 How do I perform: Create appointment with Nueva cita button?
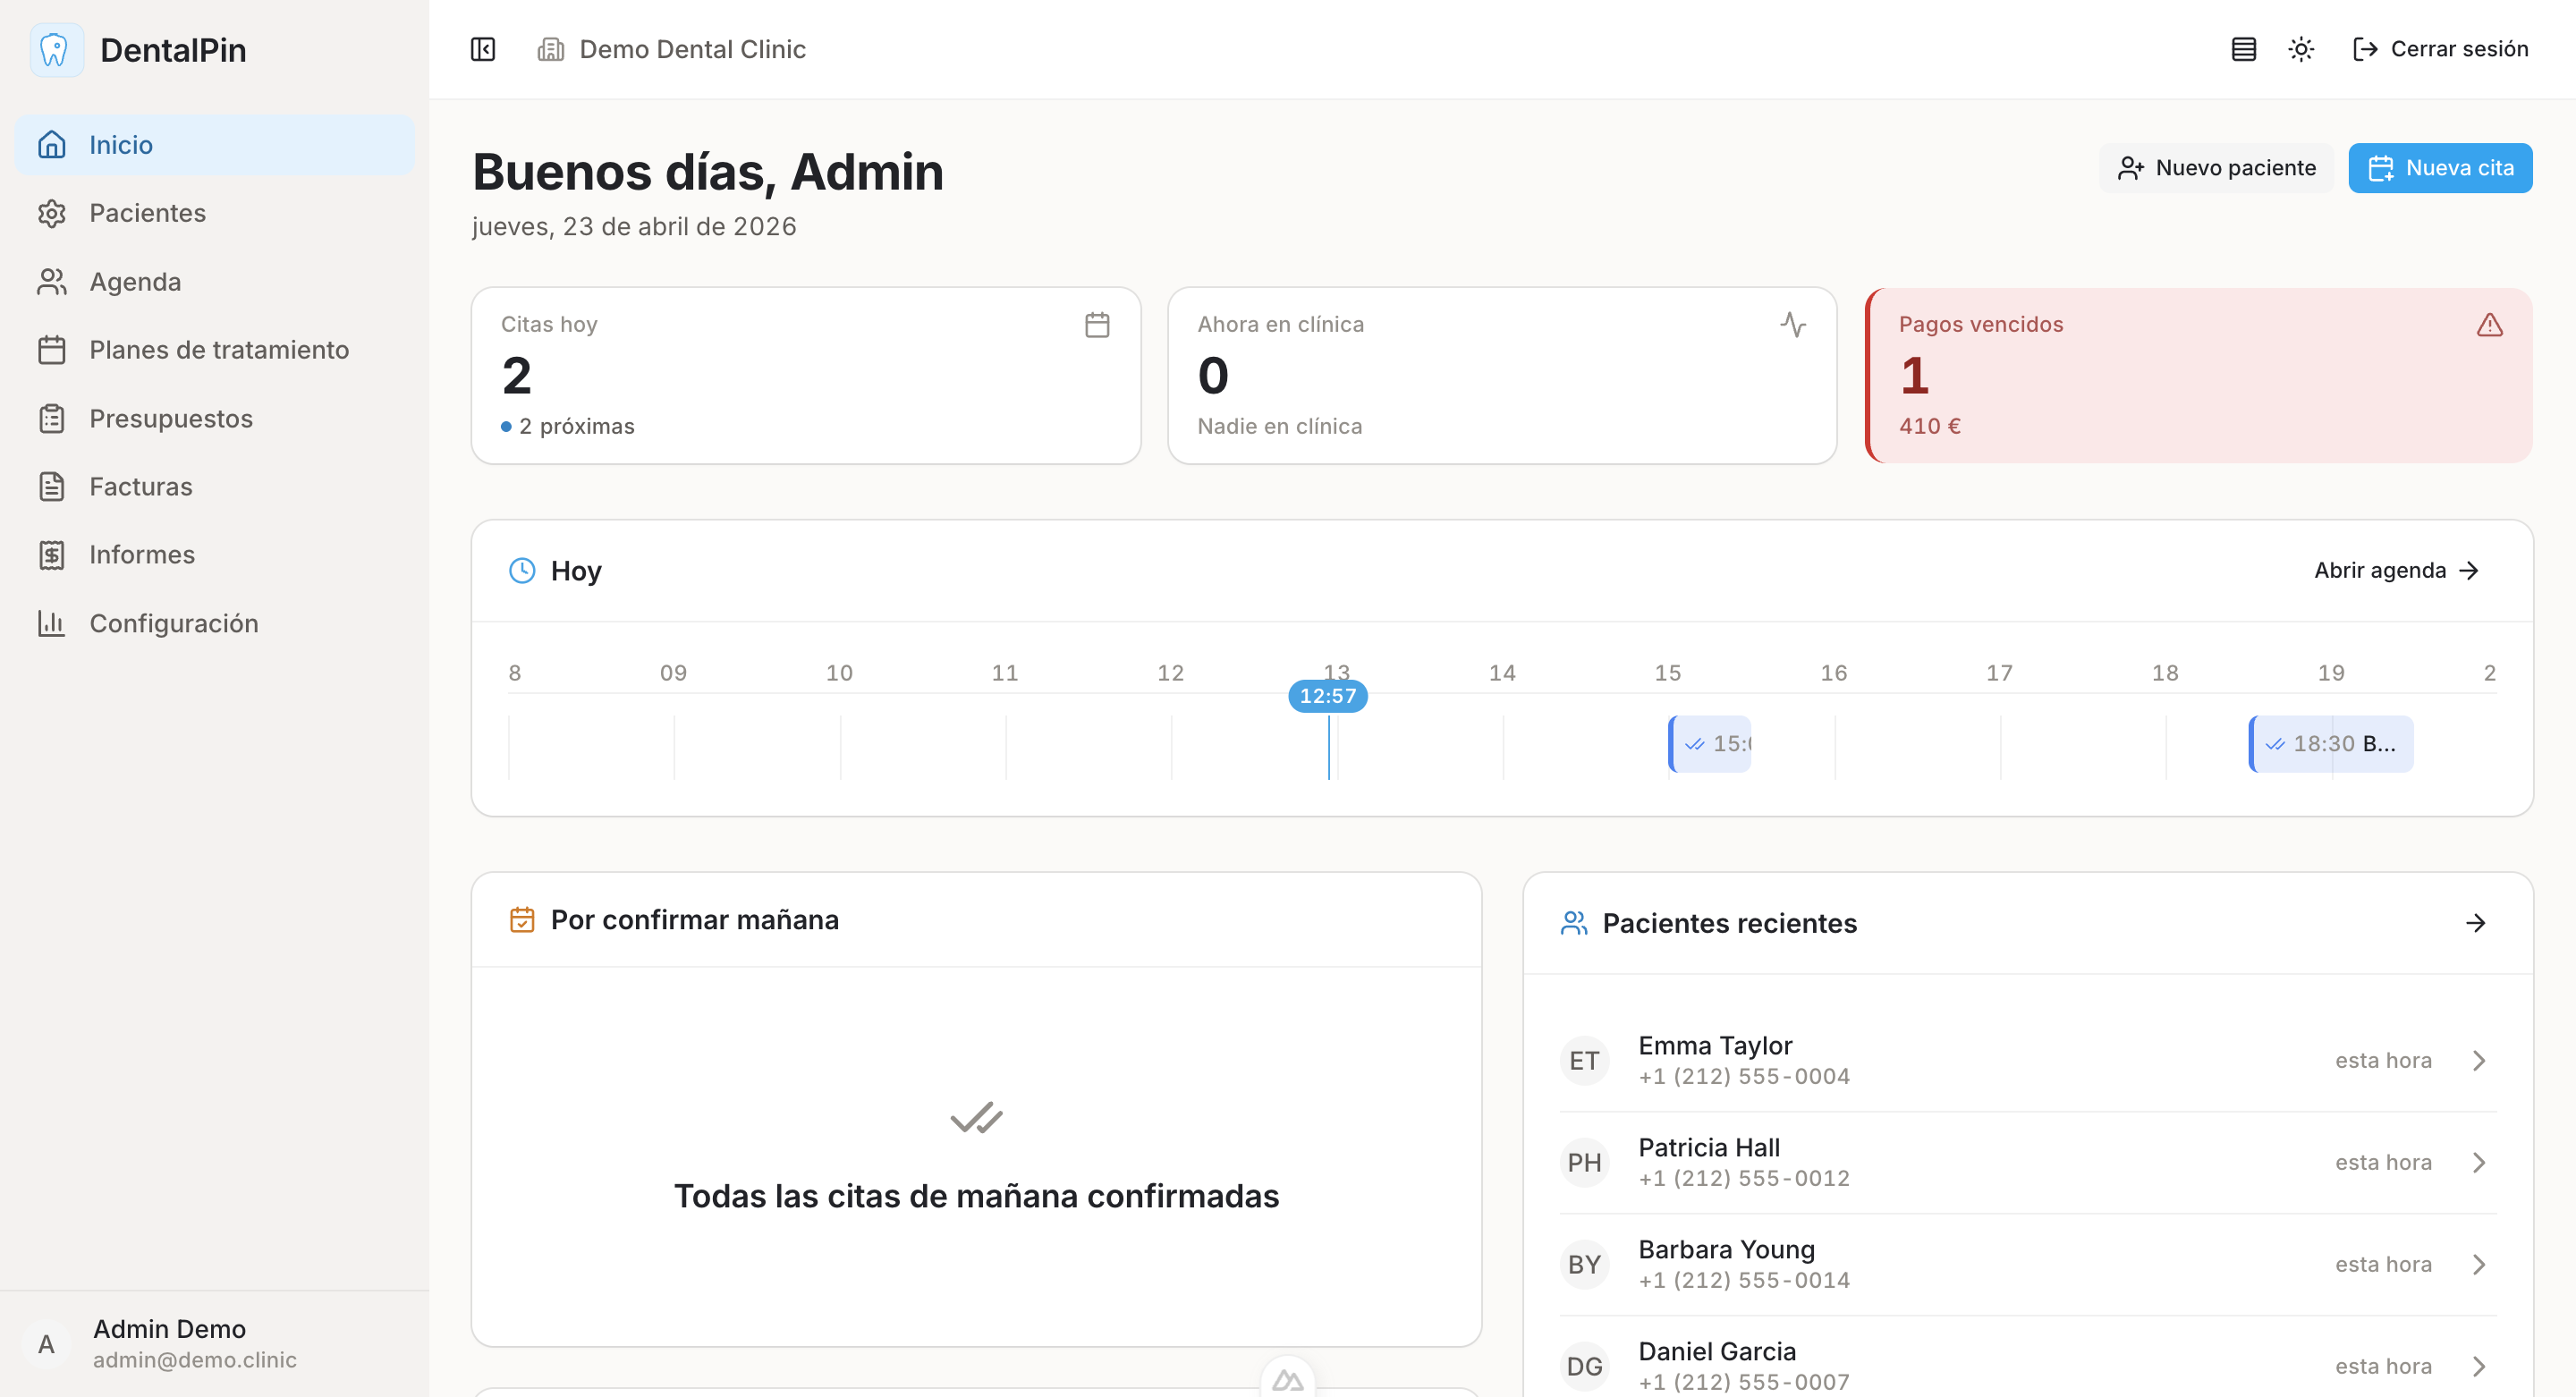[x=2439, y=167]
